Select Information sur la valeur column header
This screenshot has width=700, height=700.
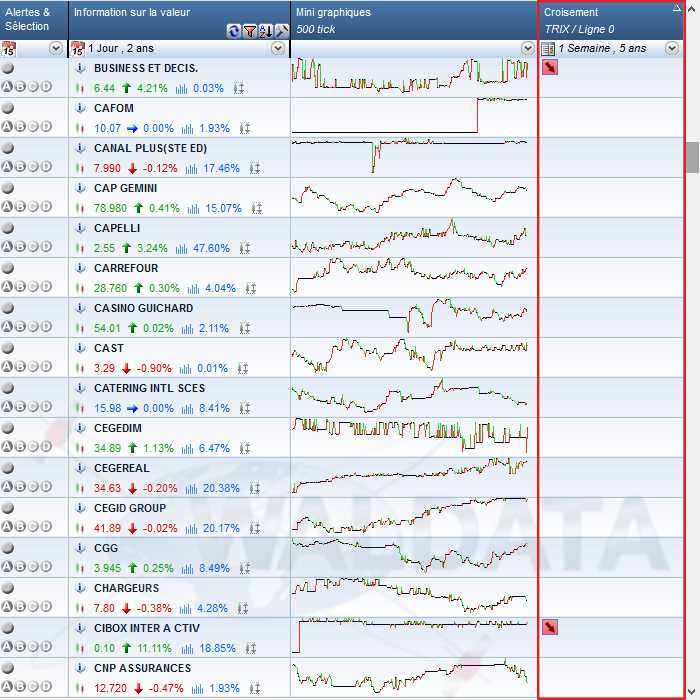(x=179, y=20)
